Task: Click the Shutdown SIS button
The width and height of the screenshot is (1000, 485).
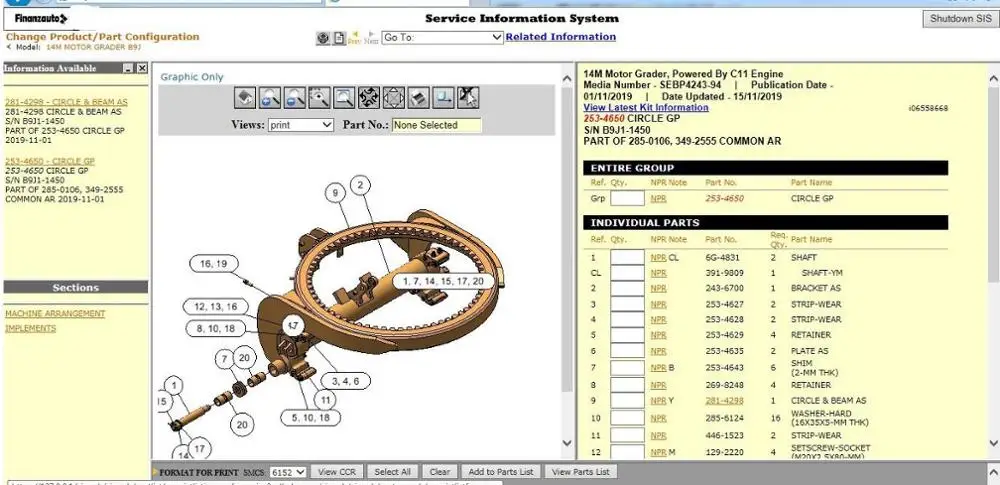Action: point(960,19)
